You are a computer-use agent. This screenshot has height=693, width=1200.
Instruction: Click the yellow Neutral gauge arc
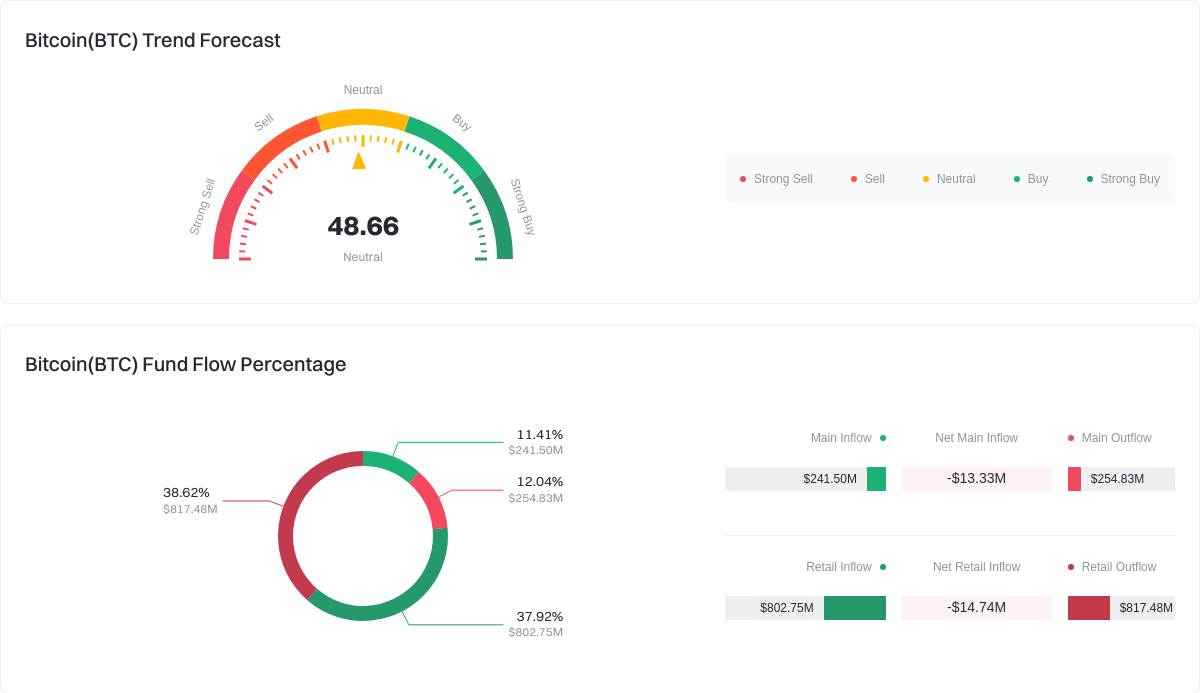[x=363, y=117]
